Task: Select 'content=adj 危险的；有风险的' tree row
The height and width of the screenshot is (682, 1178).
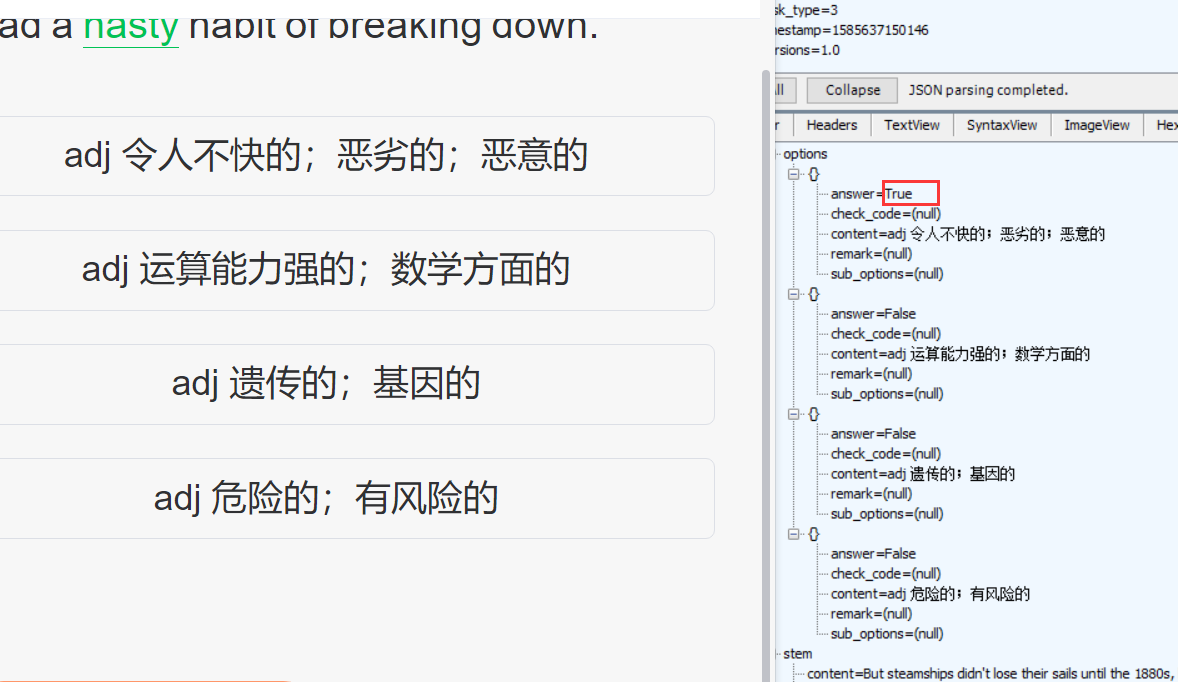Action: (x=930, y=594)
